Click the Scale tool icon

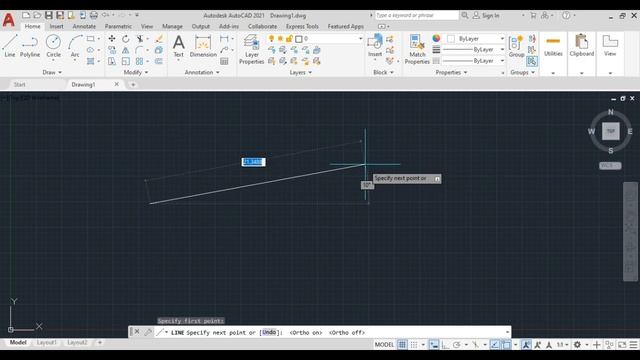click(x=126, y=61)
